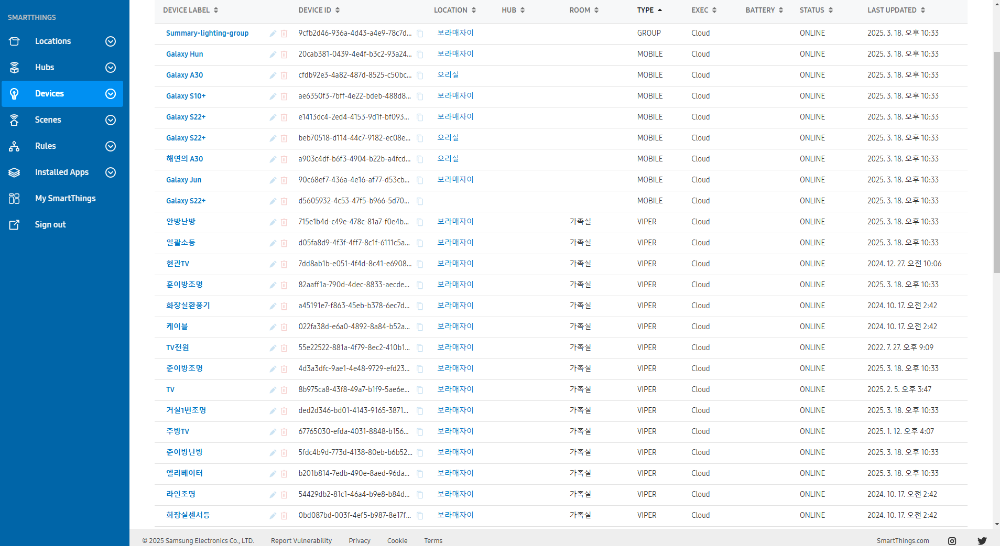Click Sign out in the sidebar
This screenshot has width=1000, height=546.
click(x=50, y=225)
